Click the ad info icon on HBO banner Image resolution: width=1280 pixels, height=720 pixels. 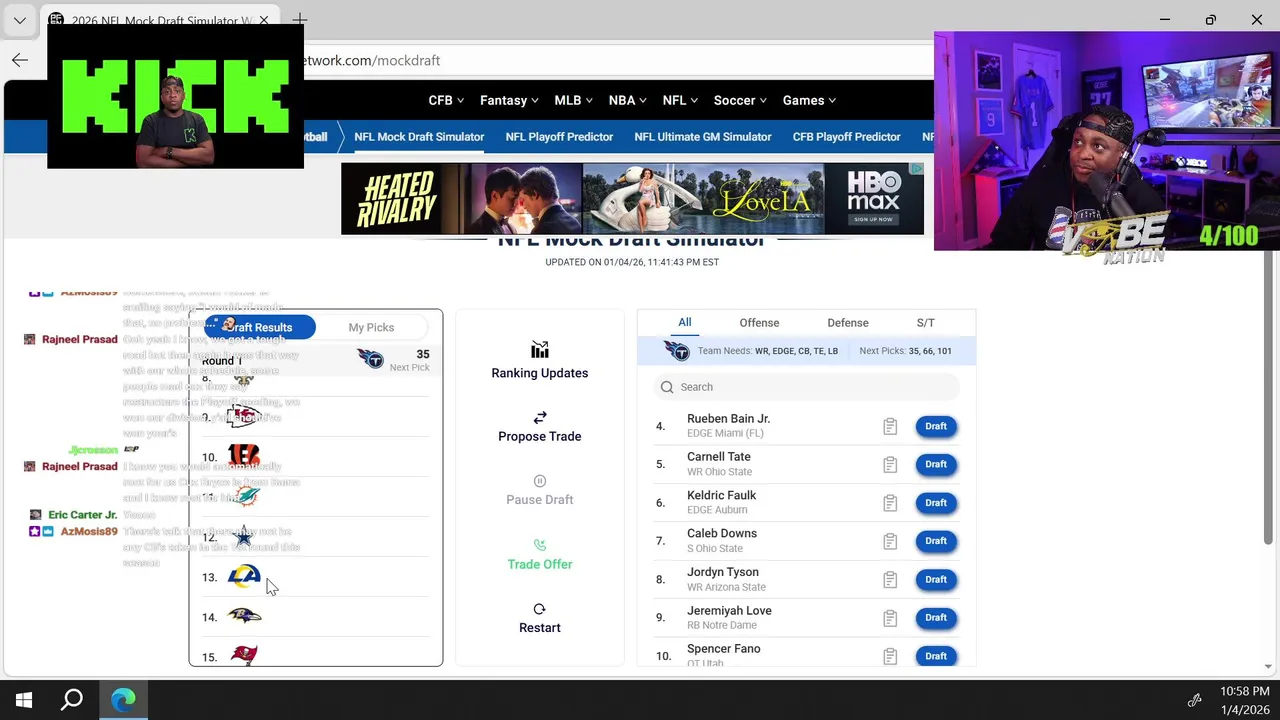[916, 170]
